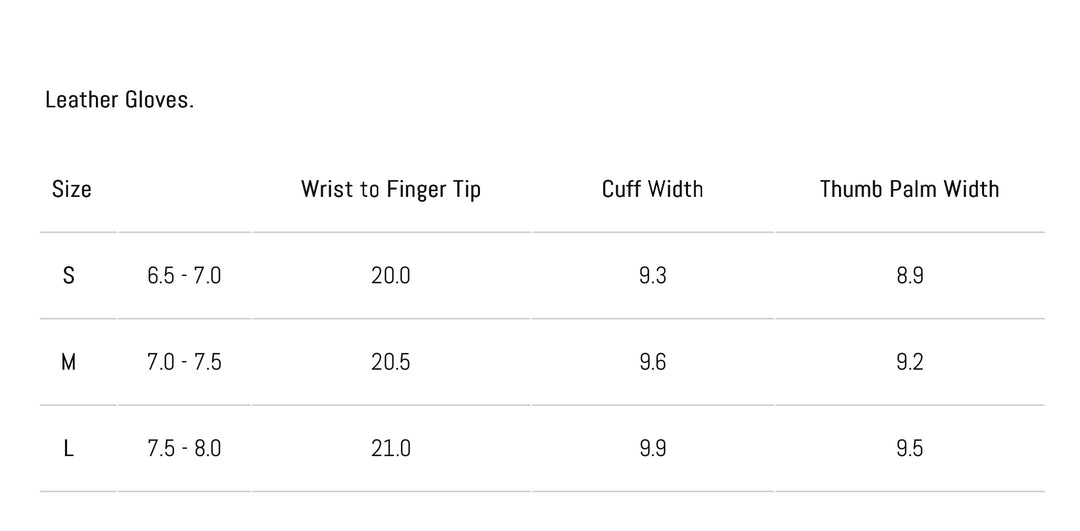
Task: Click the "Leather Gloves." title text
Action: tap(119, 100)
